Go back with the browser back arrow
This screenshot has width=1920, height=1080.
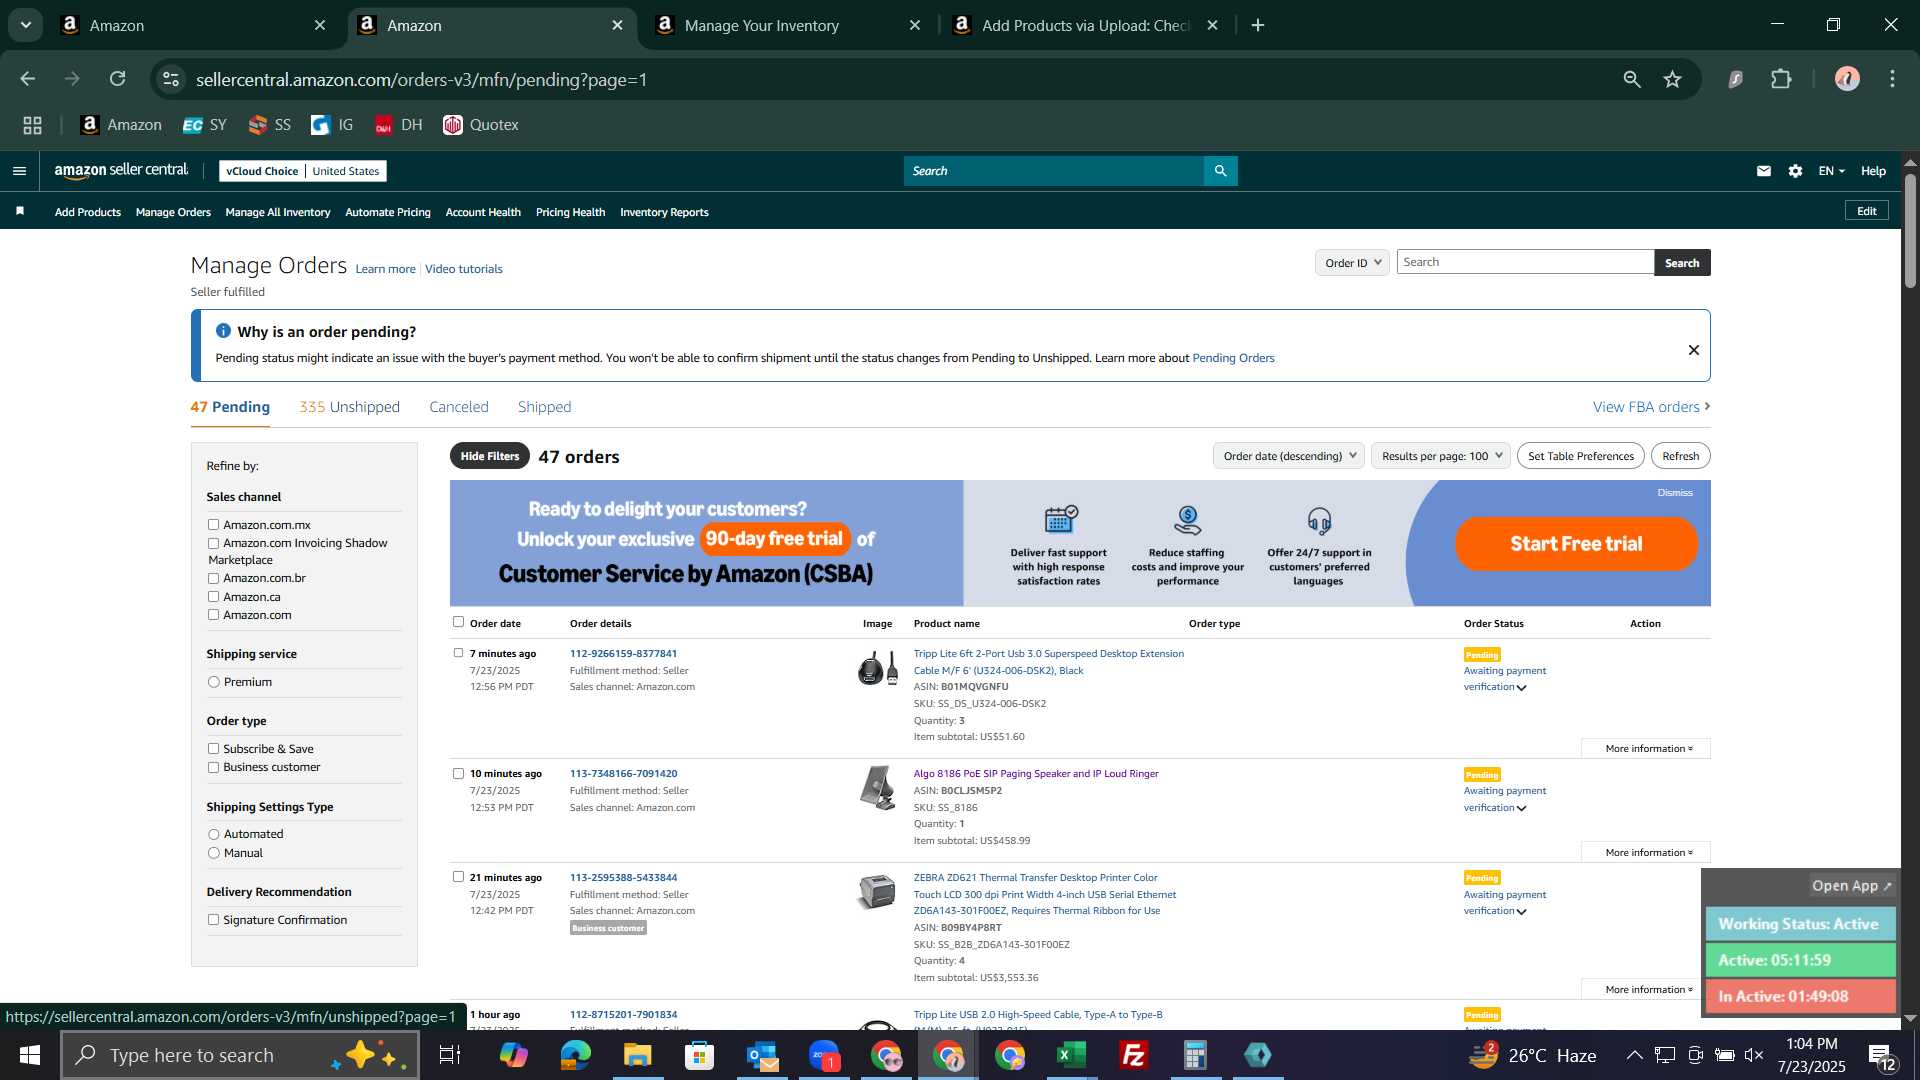click(28, 79)
